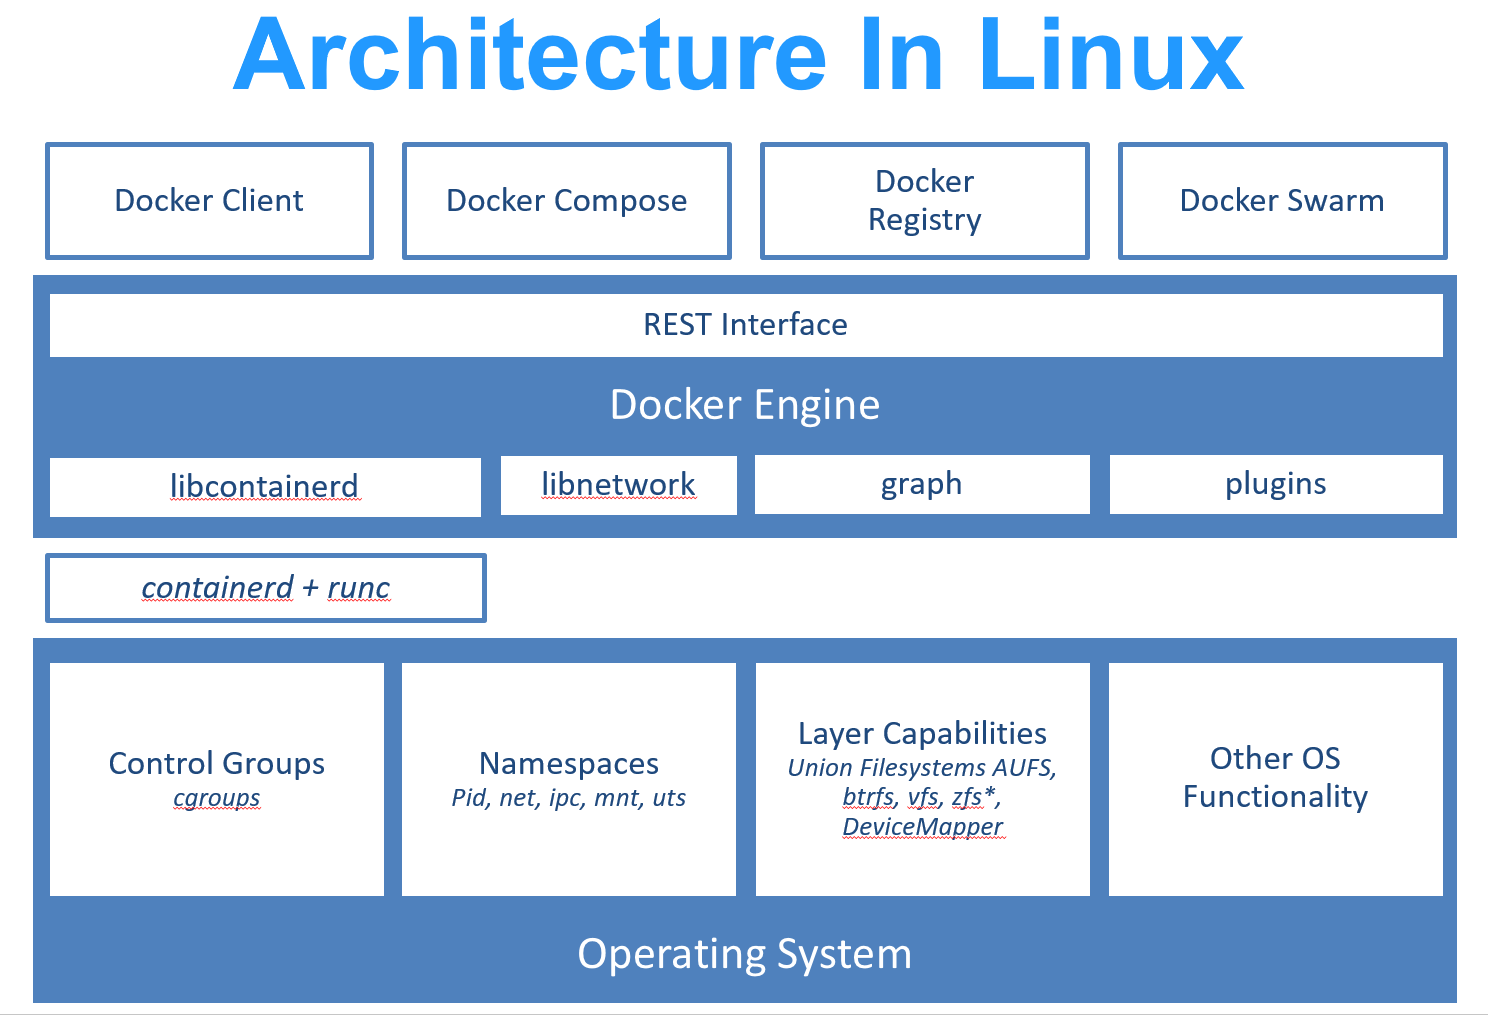The image size is (1488, 1015).
Task: Open the Docker Compose component
Action: point(566,200)
